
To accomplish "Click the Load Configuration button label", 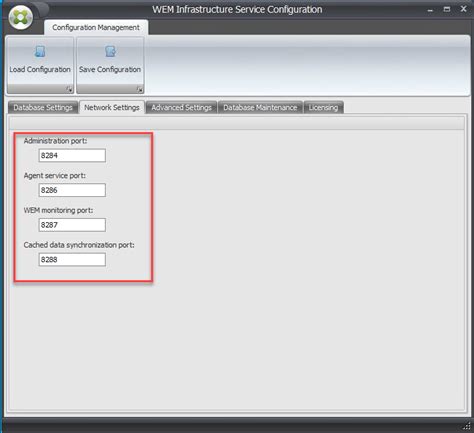I will pyautogui.click(x=40, y=69).
